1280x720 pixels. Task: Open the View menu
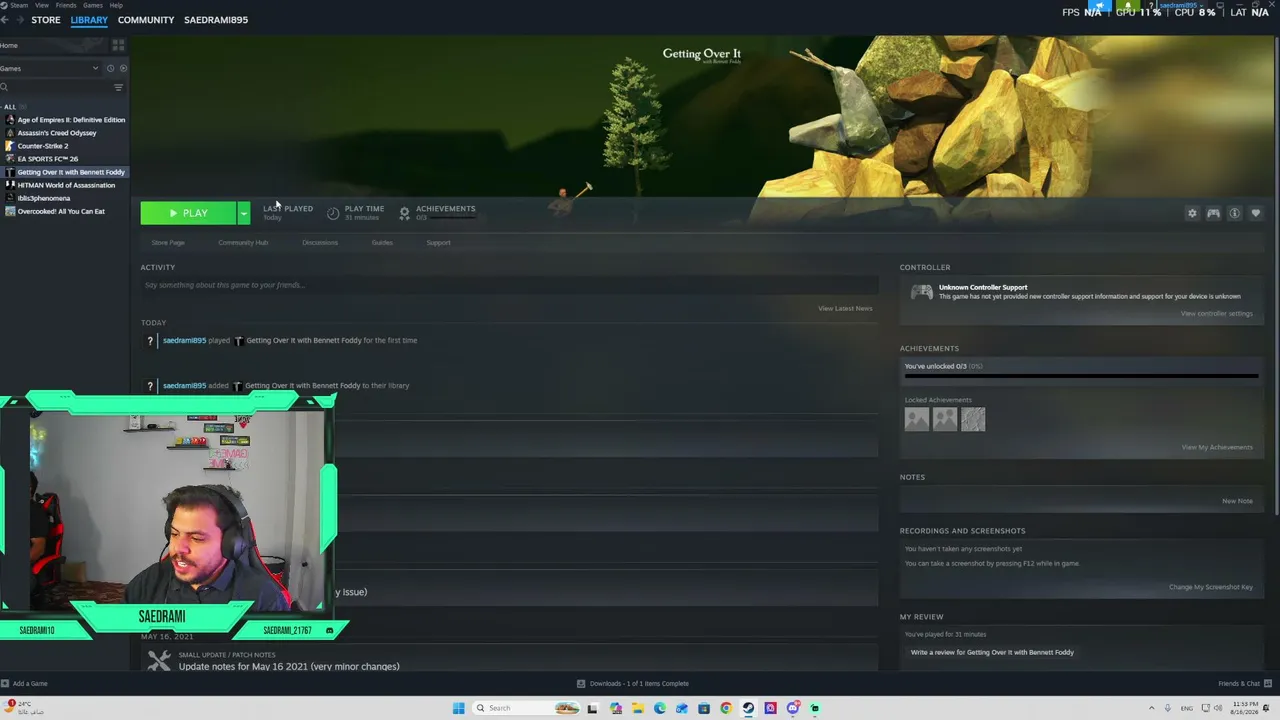click(42, 5)
